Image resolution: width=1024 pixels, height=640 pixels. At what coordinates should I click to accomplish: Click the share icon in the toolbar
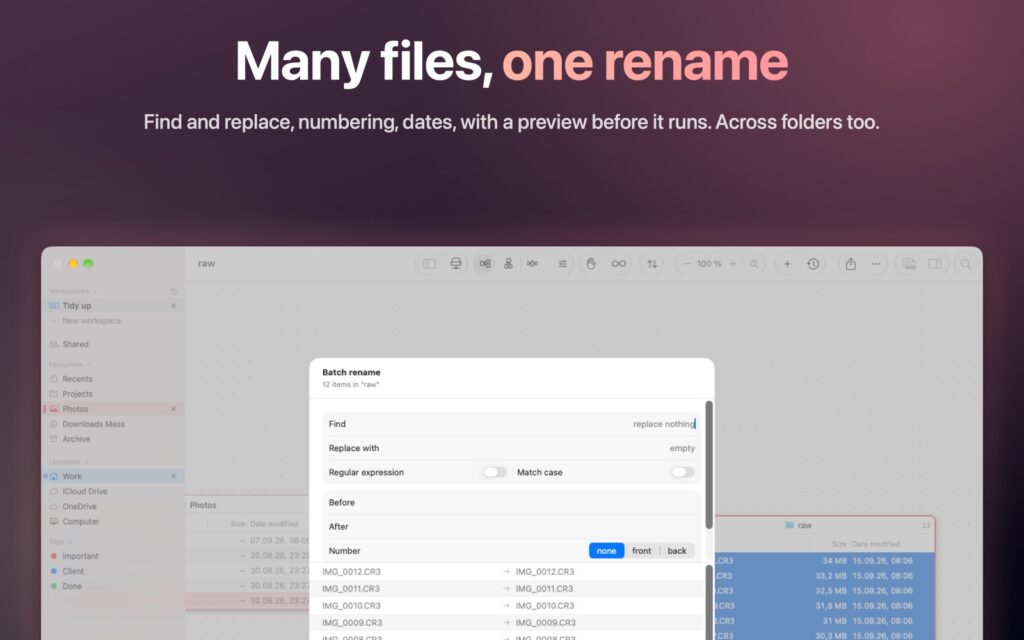point(850,264)
